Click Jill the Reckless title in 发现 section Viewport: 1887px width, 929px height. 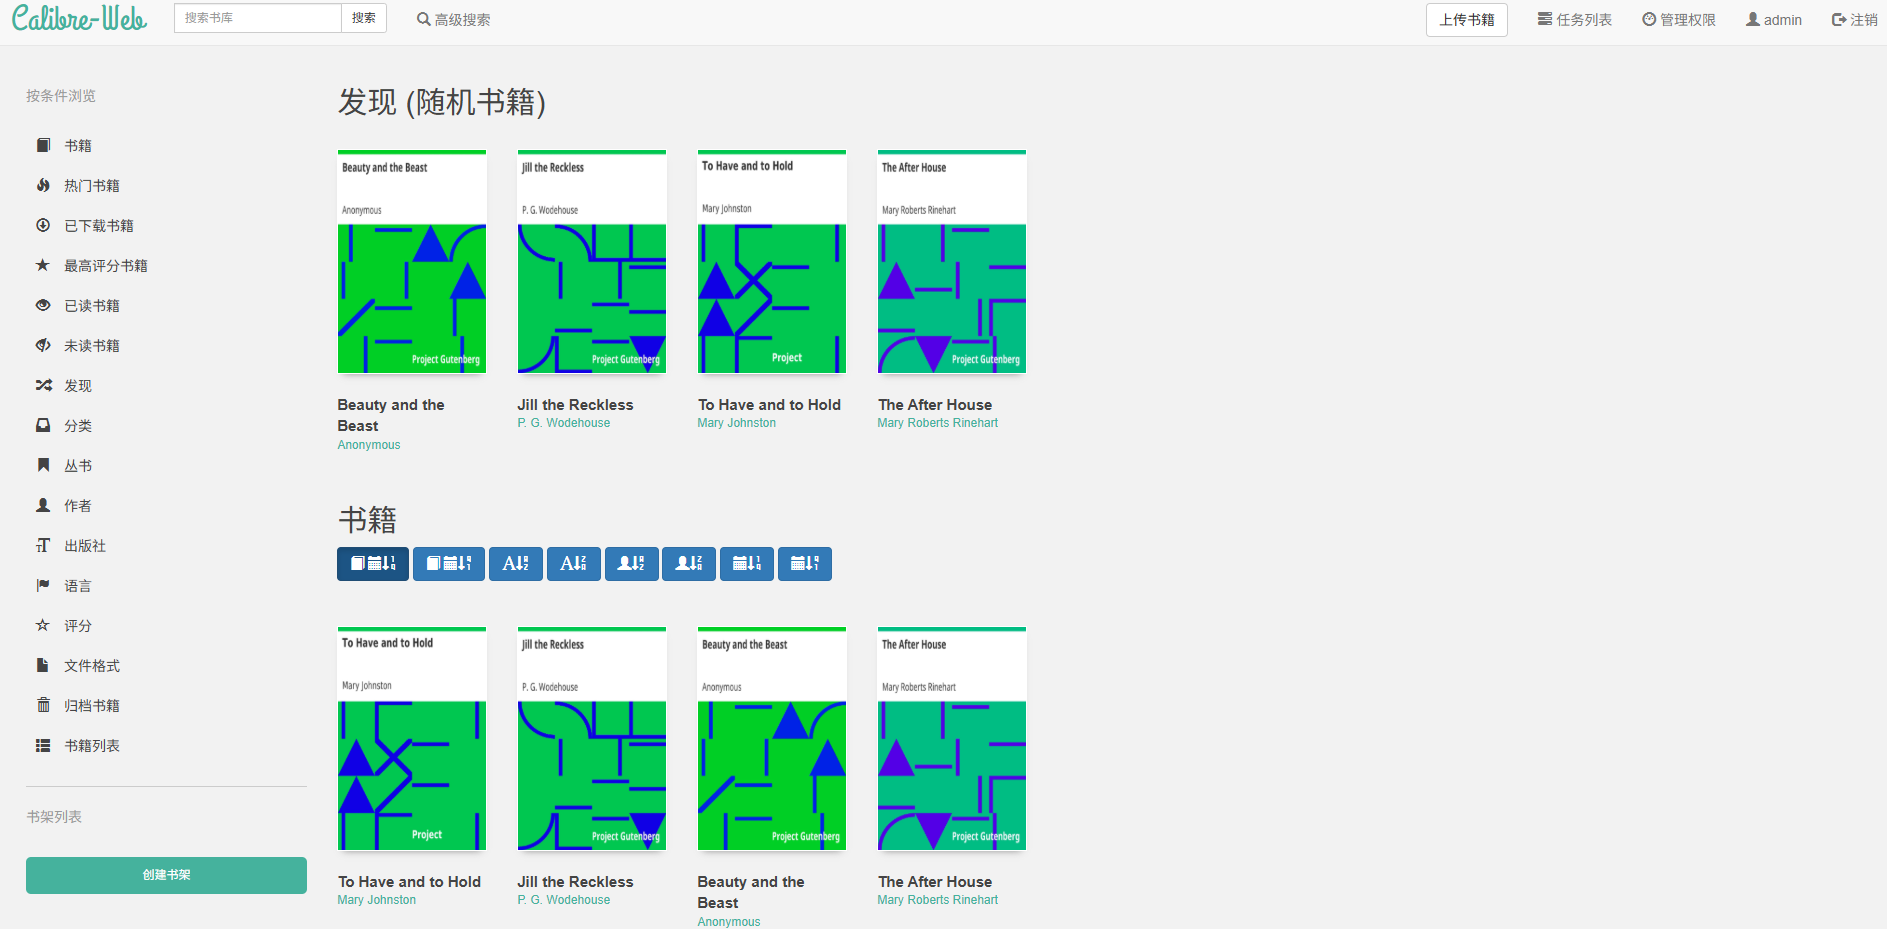[x=576, y=405]
